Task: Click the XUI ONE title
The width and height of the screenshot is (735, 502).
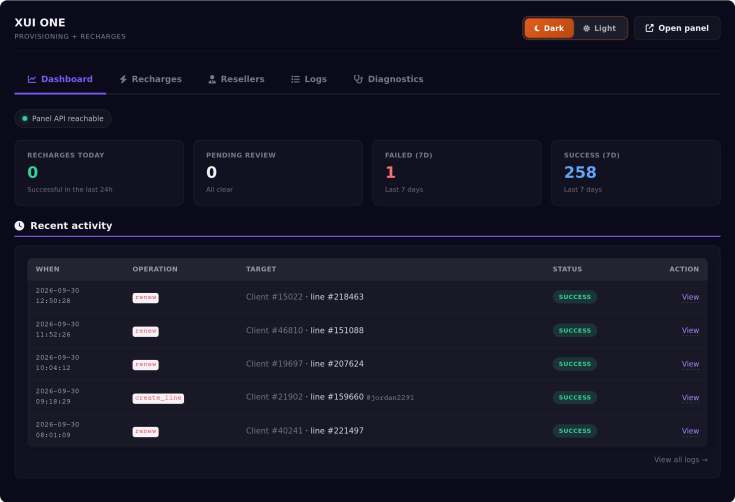Action: point(40,22)
